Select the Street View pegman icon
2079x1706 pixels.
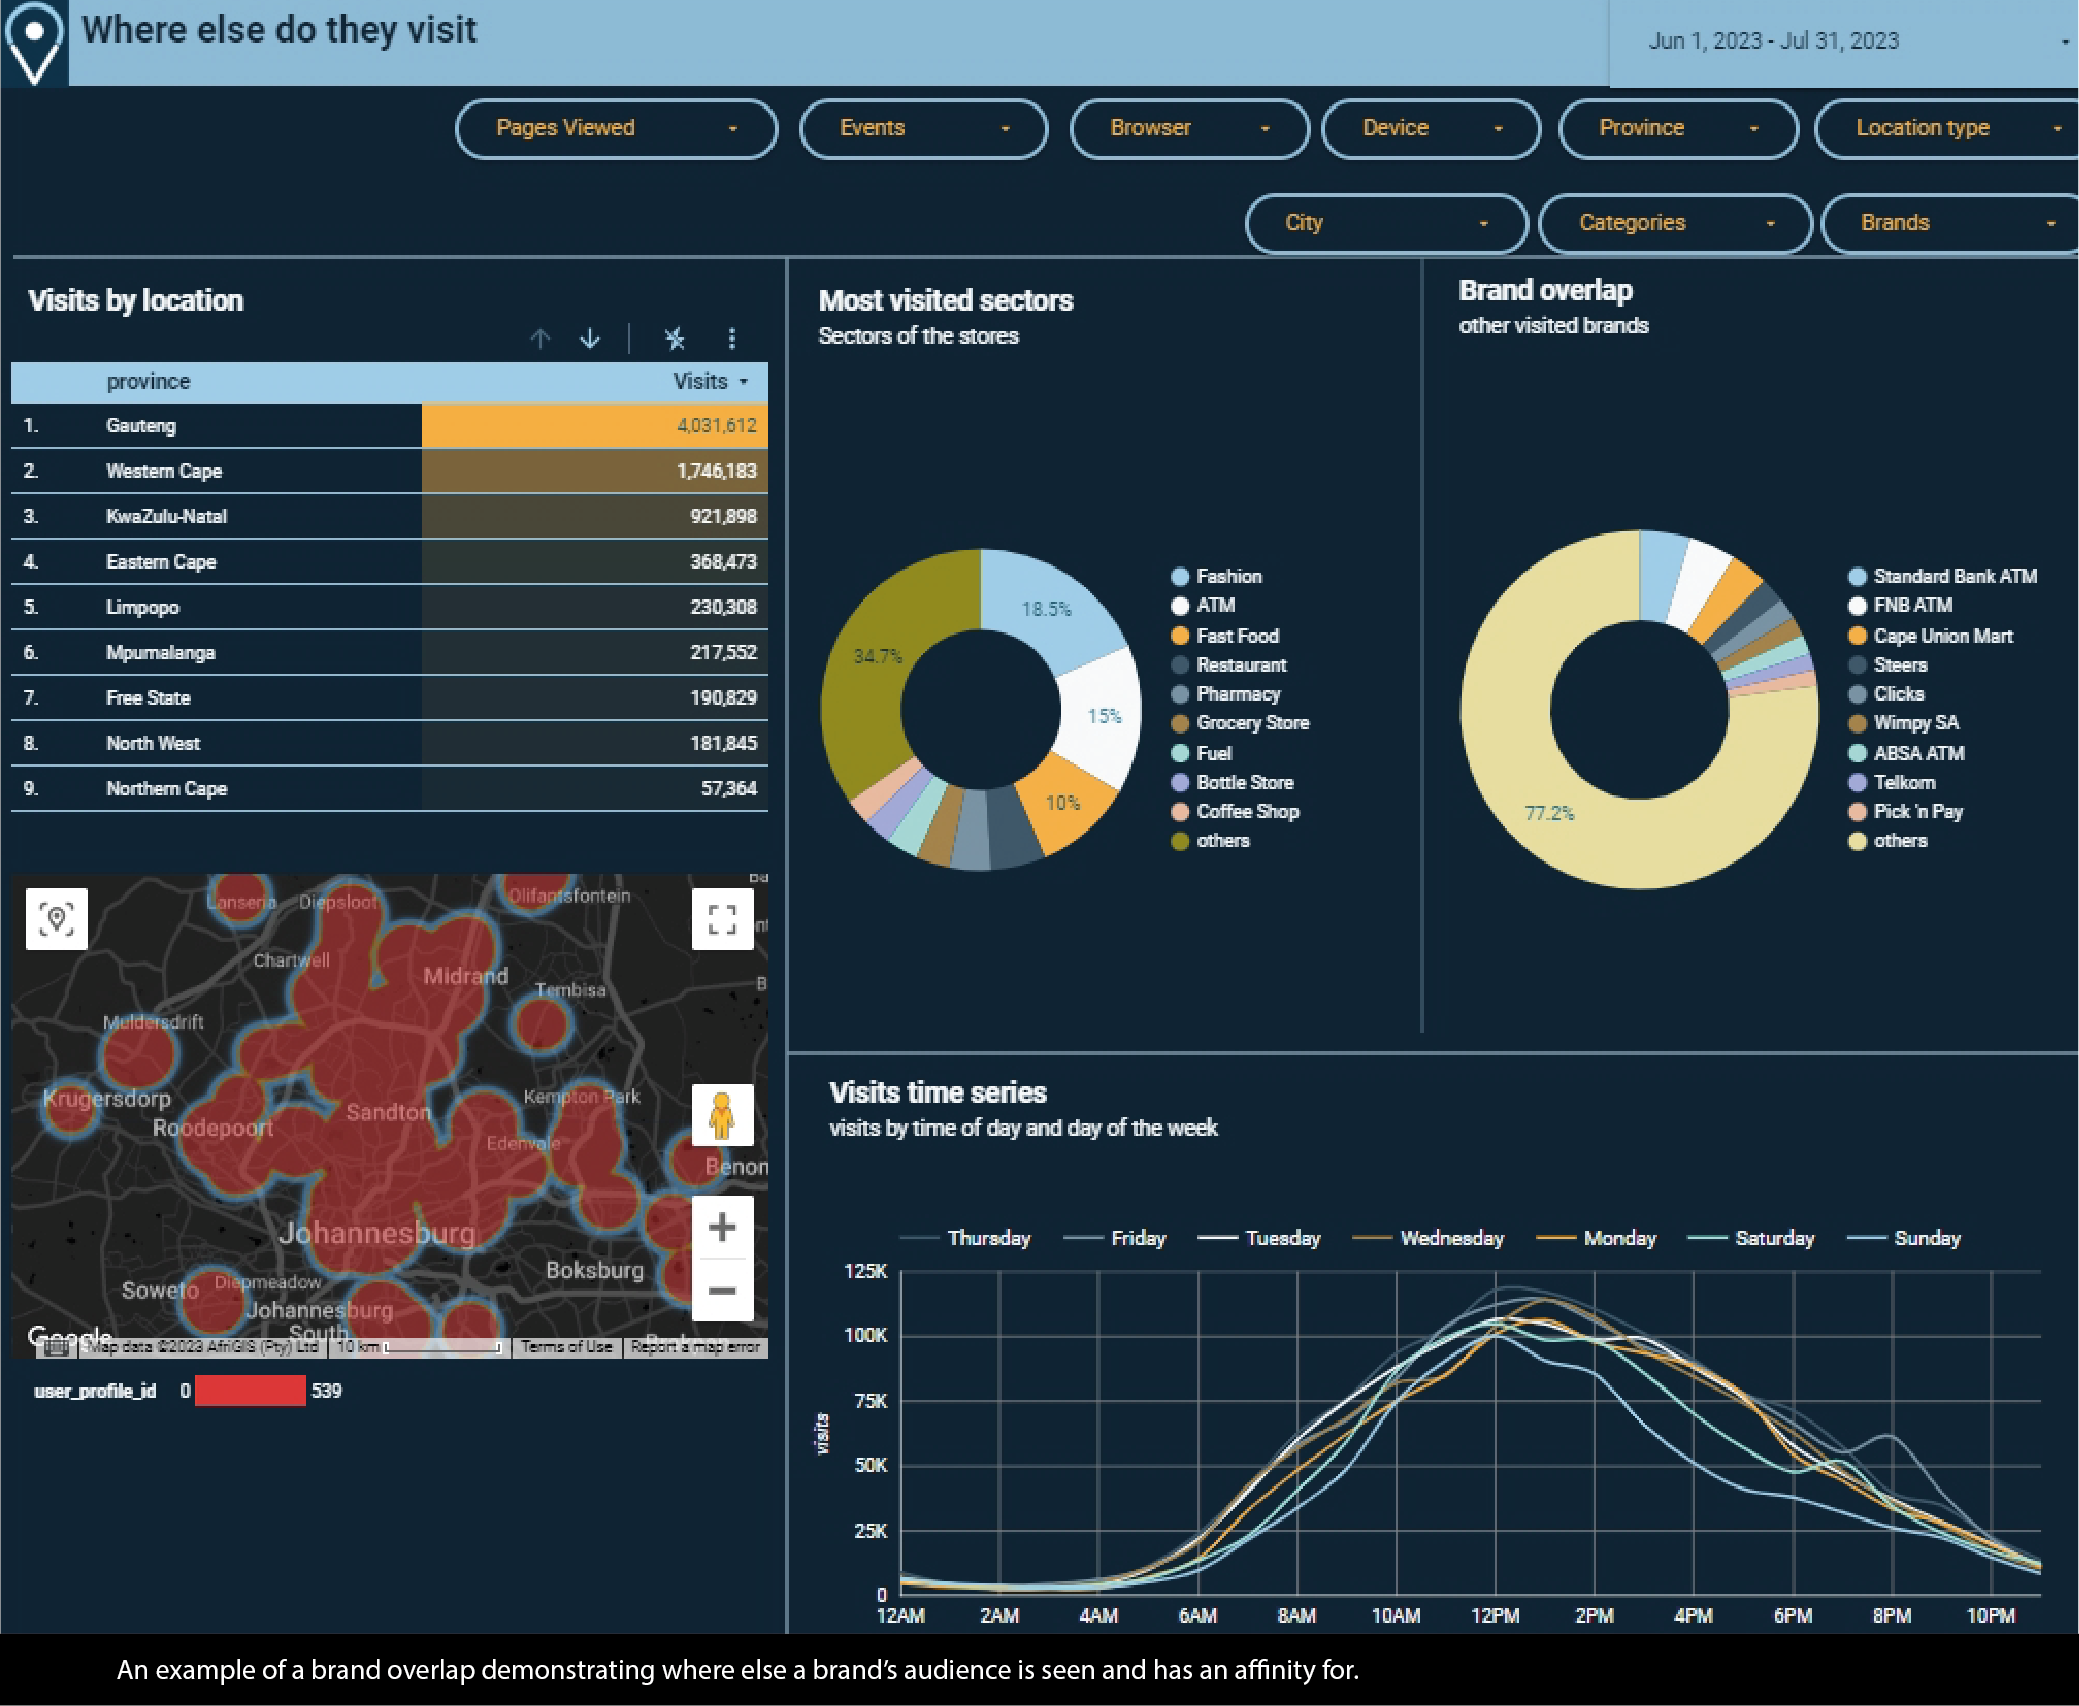point(722,1115)
